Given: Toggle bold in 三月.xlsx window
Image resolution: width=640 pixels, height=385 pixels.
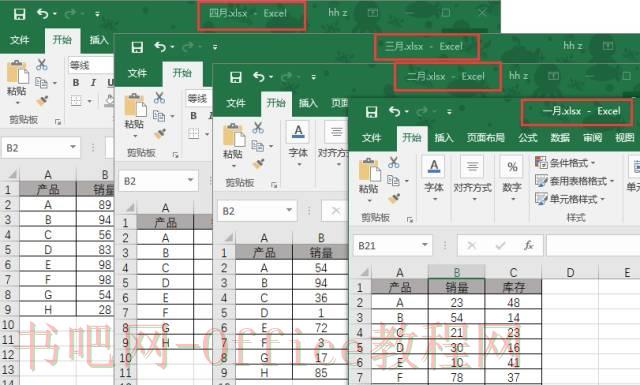Looking at the screenshot, I should tap(193, 116).
